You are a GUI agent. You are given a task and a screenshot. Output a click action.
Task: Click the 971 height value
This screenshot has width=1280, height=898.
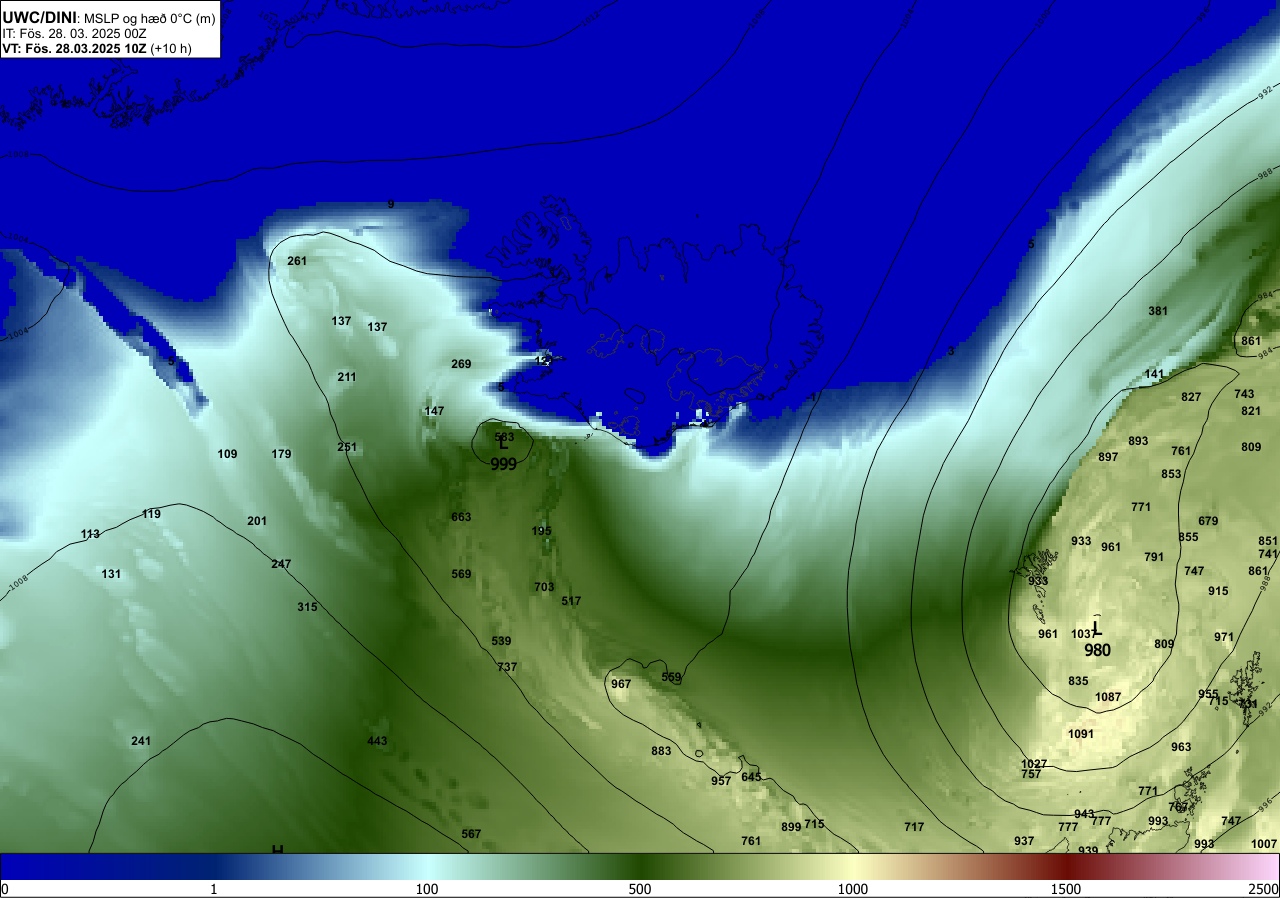coord(1224,637)
